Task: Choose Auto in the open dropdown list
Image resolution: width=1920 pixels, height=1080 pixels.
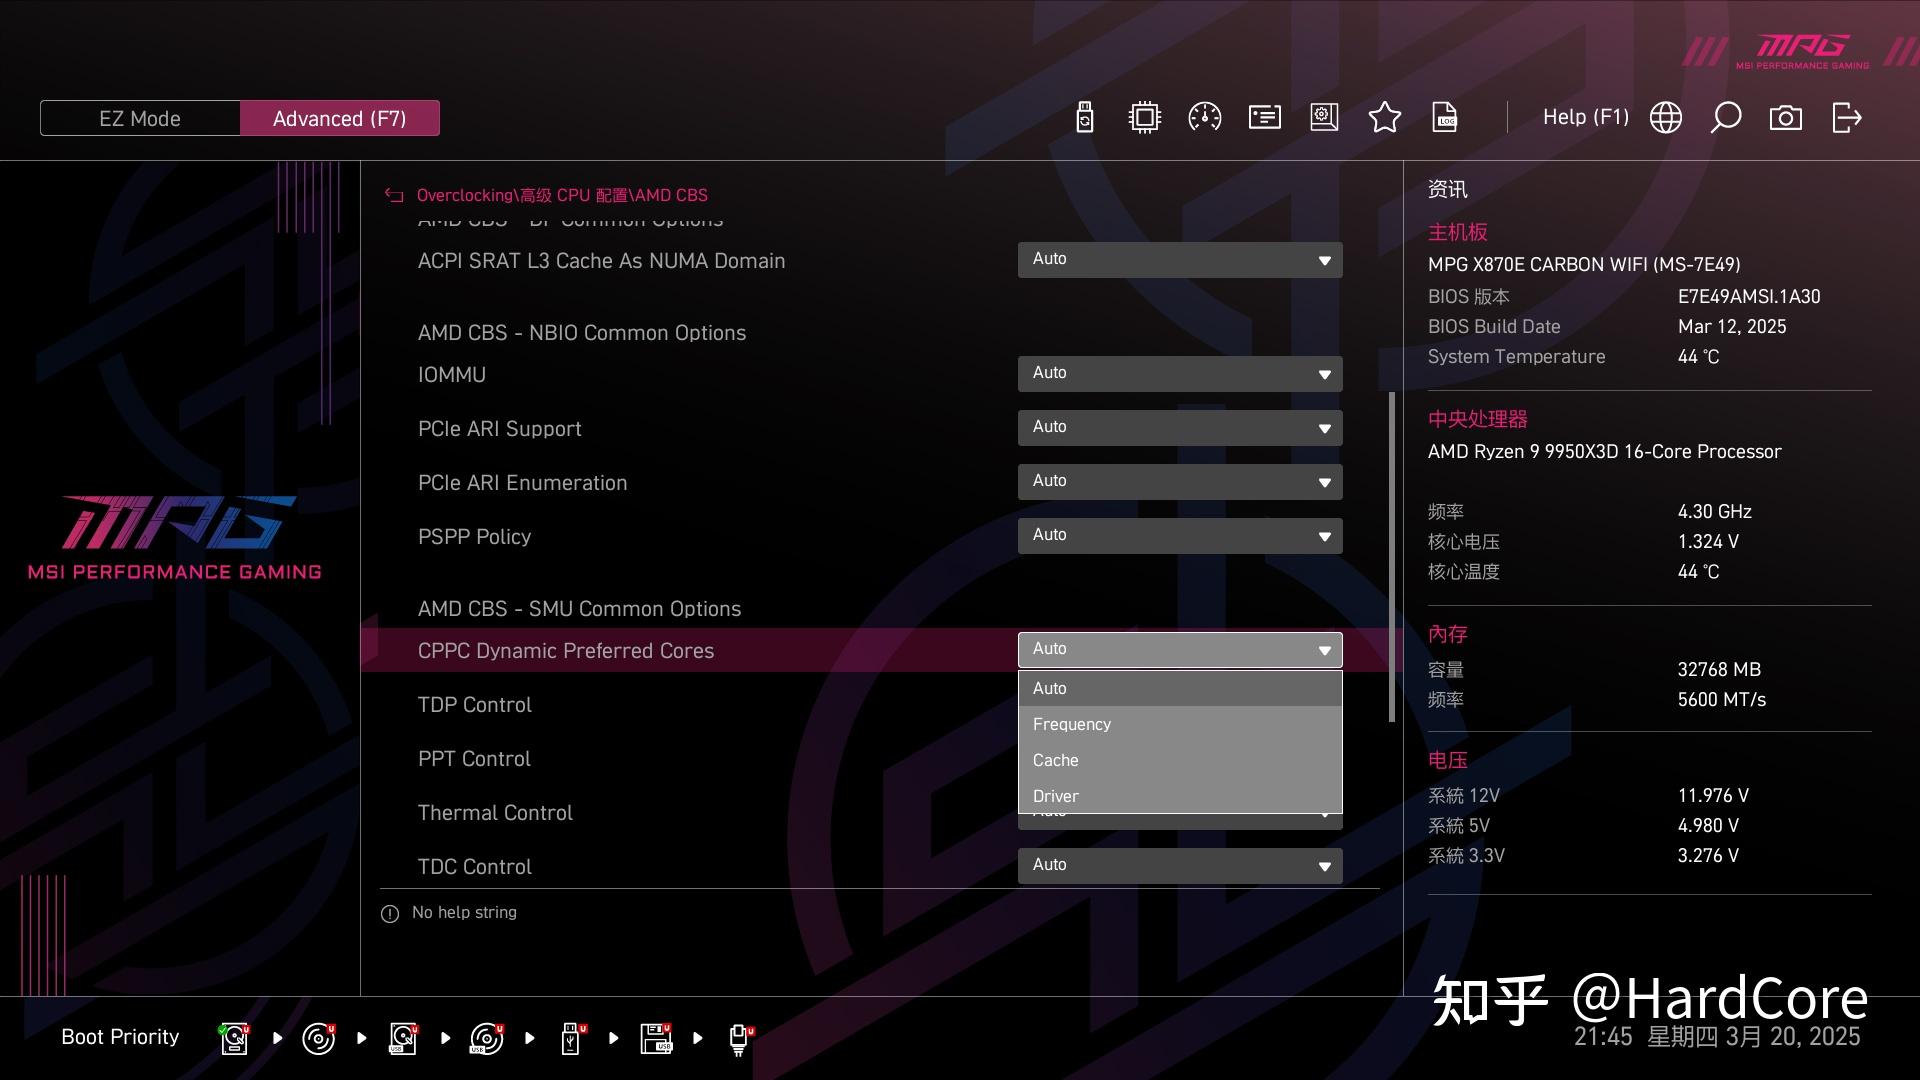Action: click(1180, 689)
